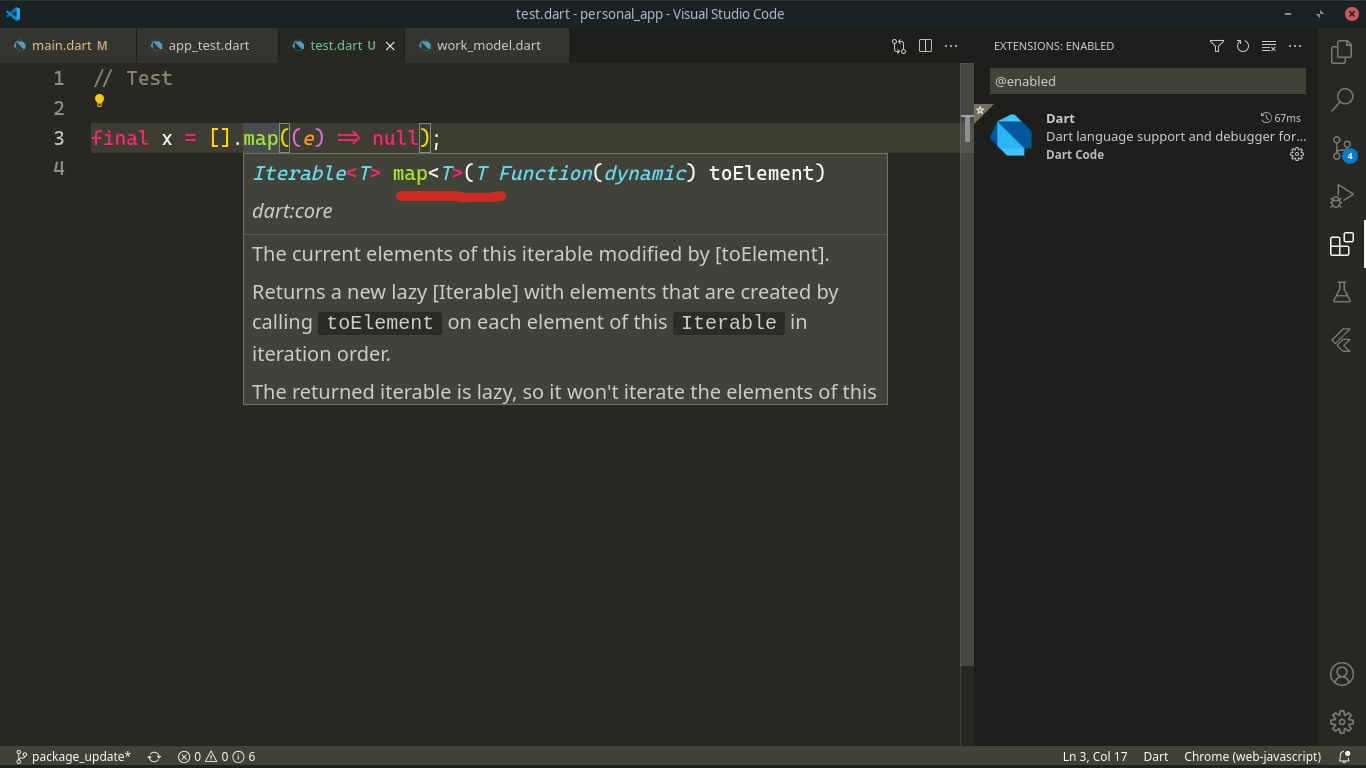Image resolution: width=1366 pixels, height=768 pixels.
Task: Refresh the extensions list
Action: [x=1242, y=46]
